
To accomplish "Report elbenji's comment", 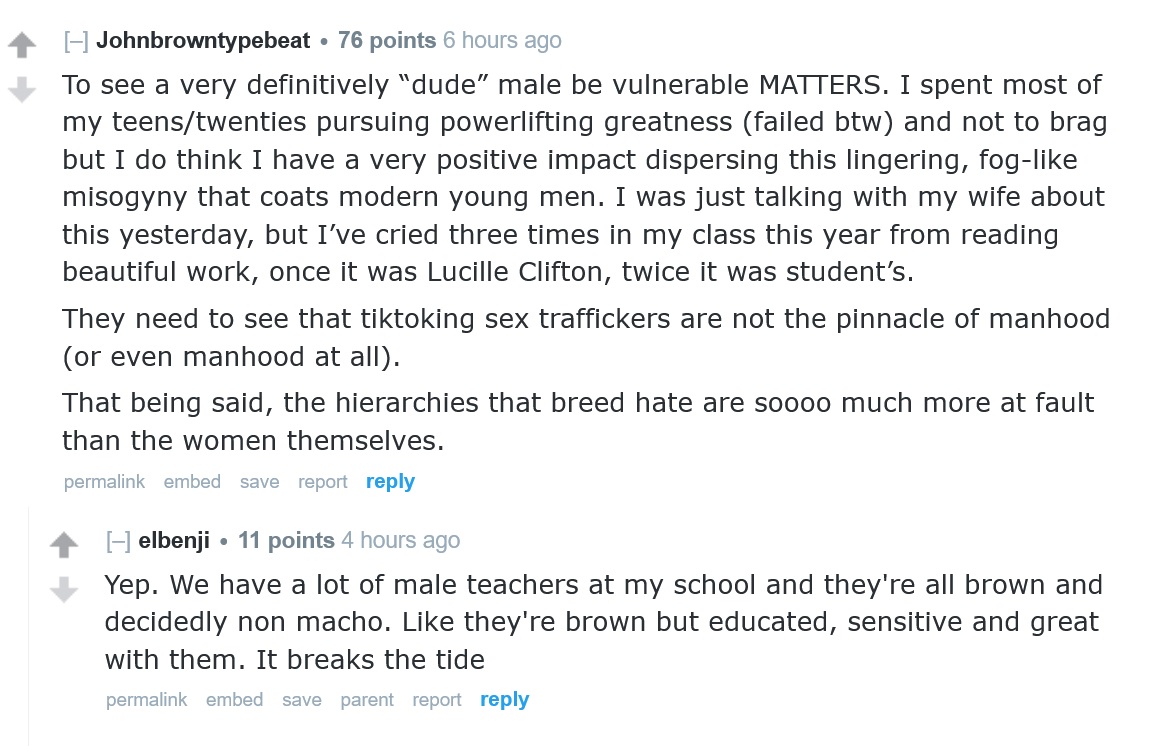I will pyautogui.click(x=437, y=700).
